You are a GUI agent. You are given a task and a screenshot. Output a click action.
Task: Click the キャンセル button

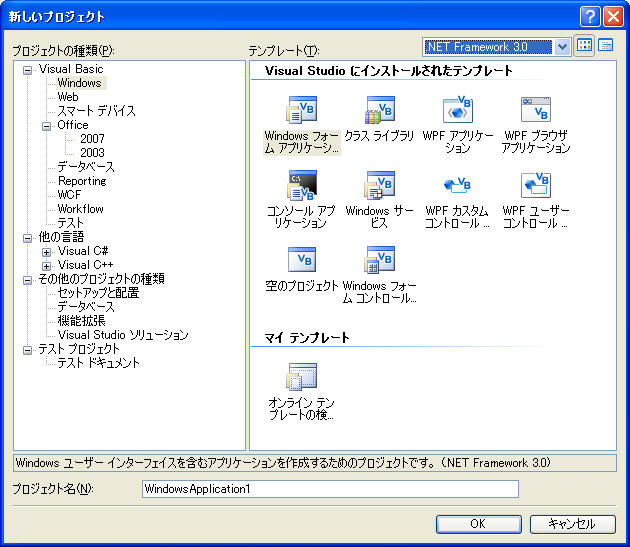tap(573, 524)
